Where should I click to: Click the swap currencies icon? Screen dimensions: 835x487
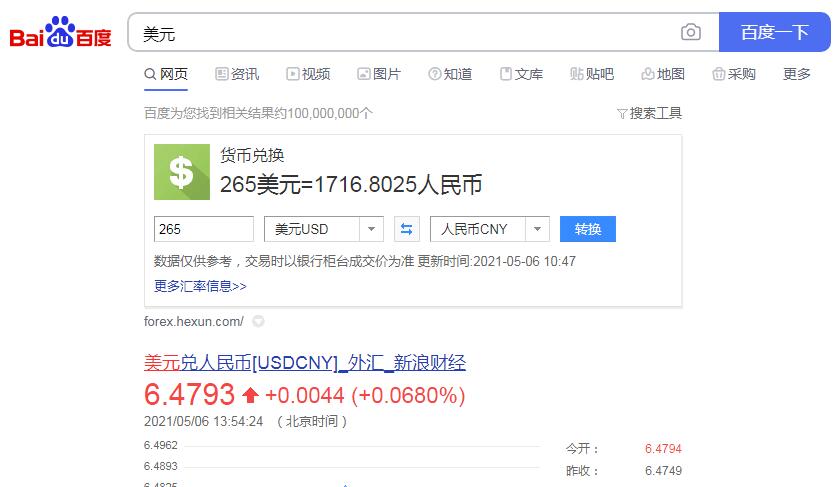click(x=406, y=229)
